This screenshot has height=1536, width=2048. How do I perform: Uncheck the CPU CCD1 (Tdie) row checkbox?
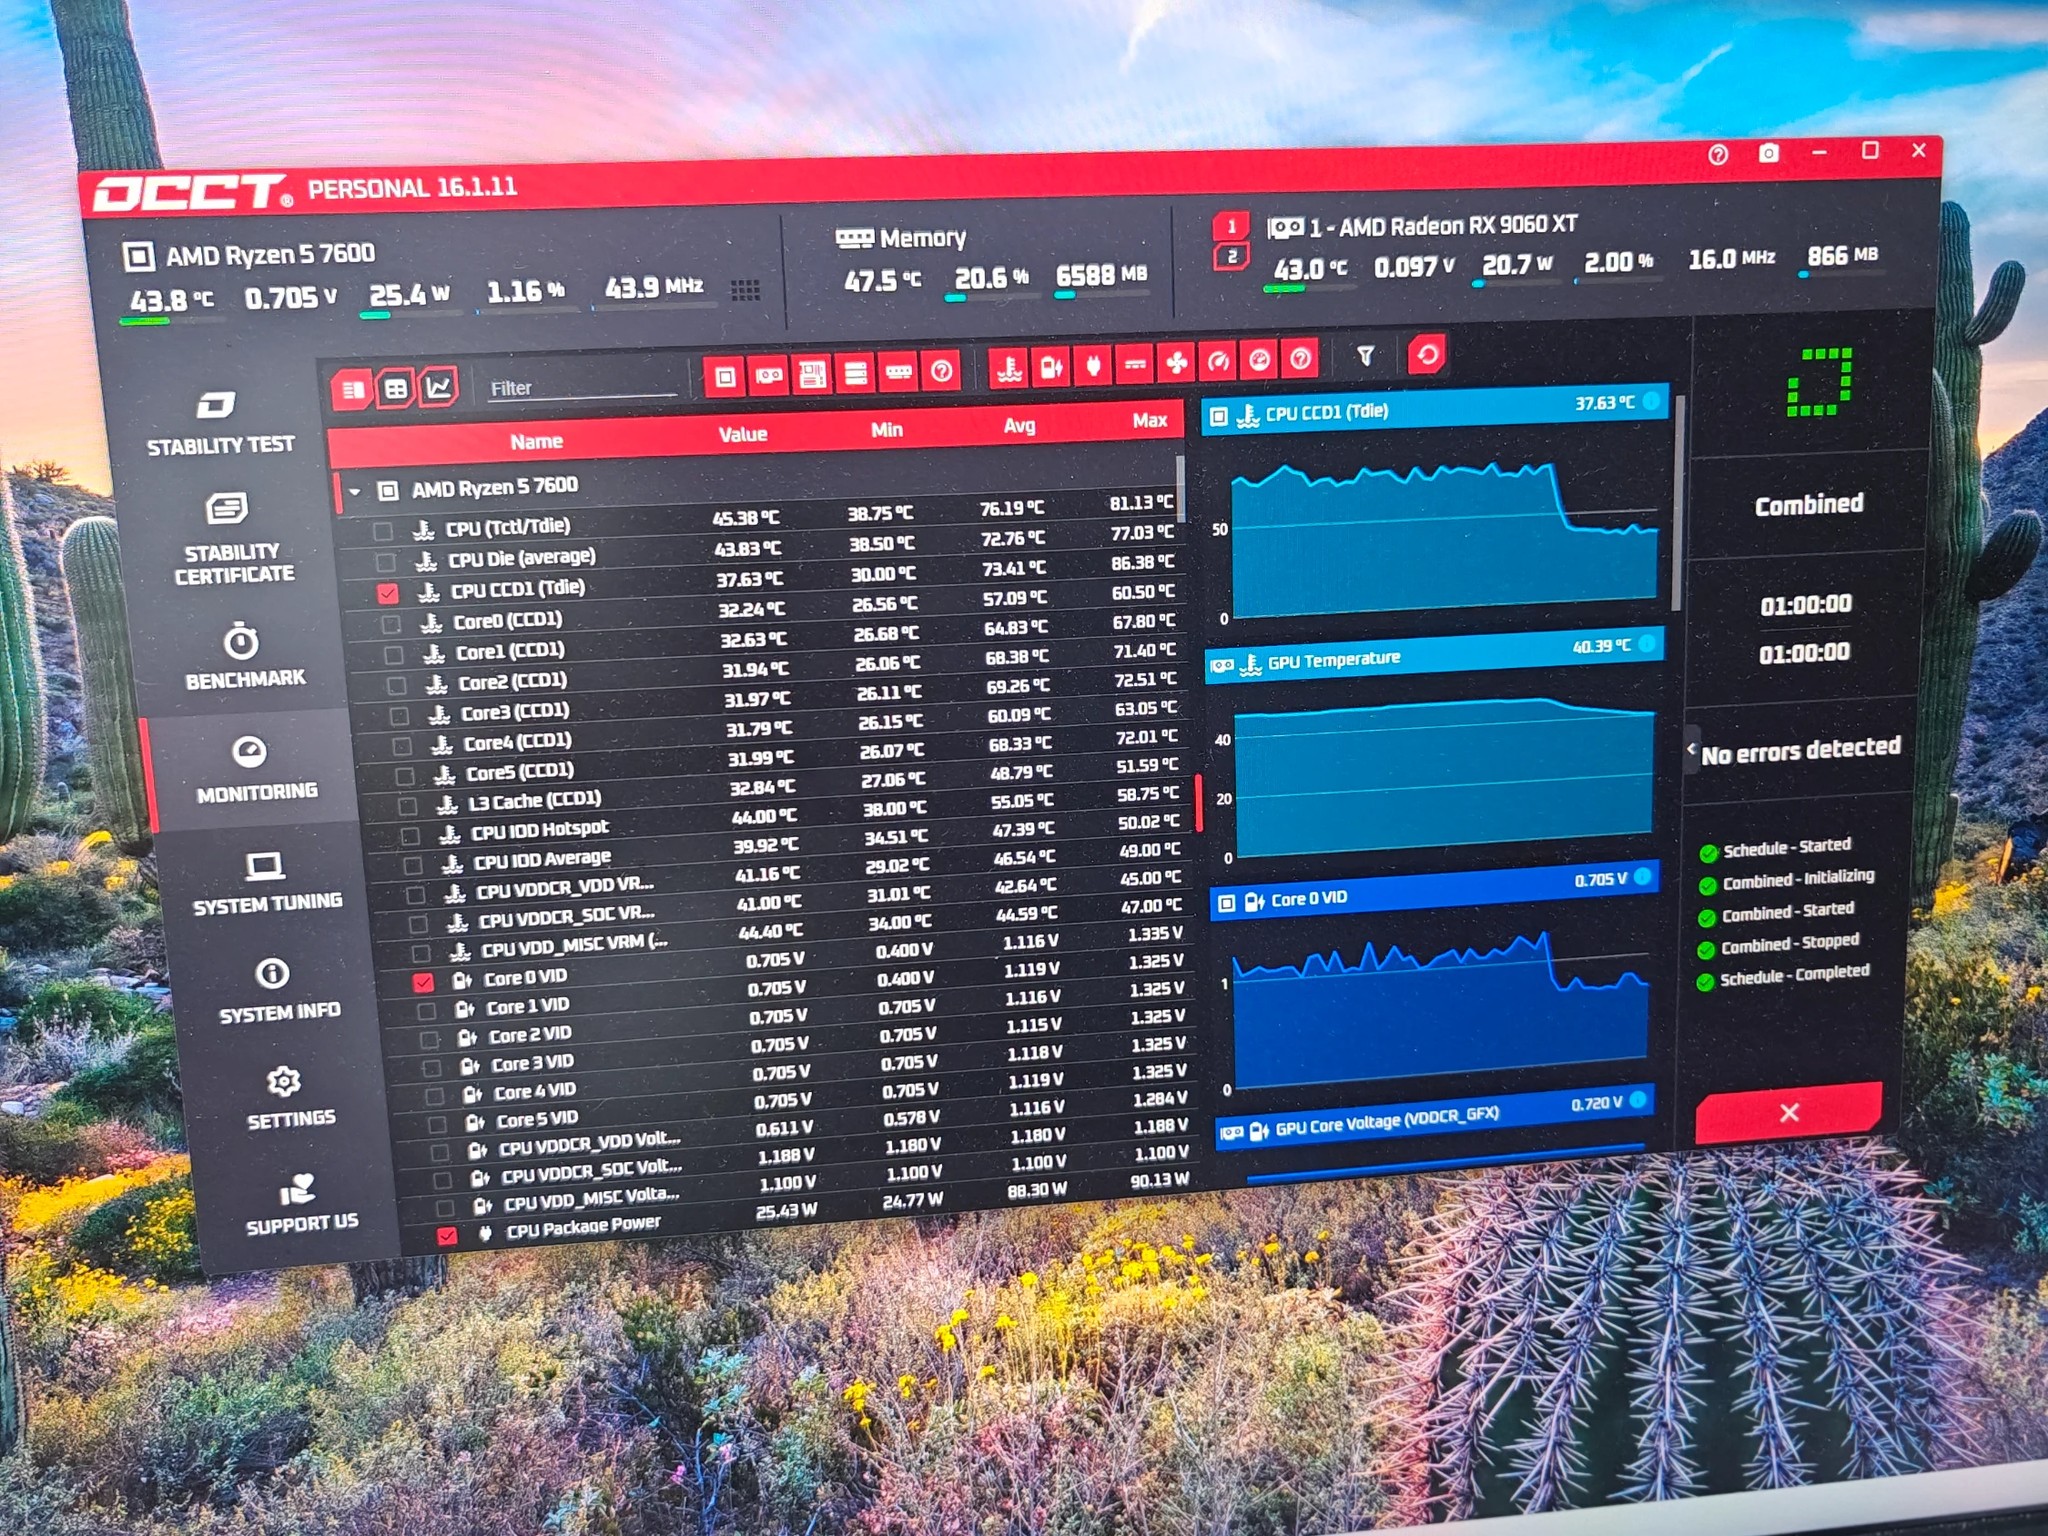click(388, 593)
